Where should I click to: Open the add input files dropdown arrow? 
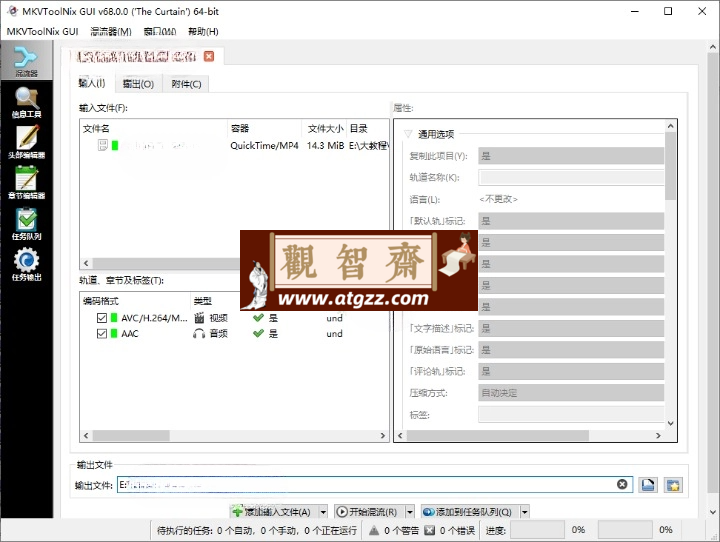323,512
